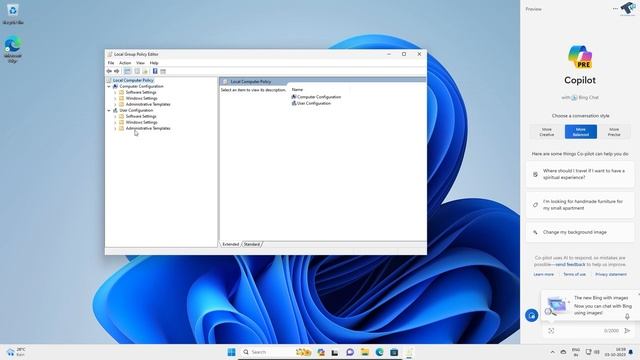Image resolution: width=640 pixels, height=360 pixels.
Task: Open the Learn more link
Action: pos(544,274)
